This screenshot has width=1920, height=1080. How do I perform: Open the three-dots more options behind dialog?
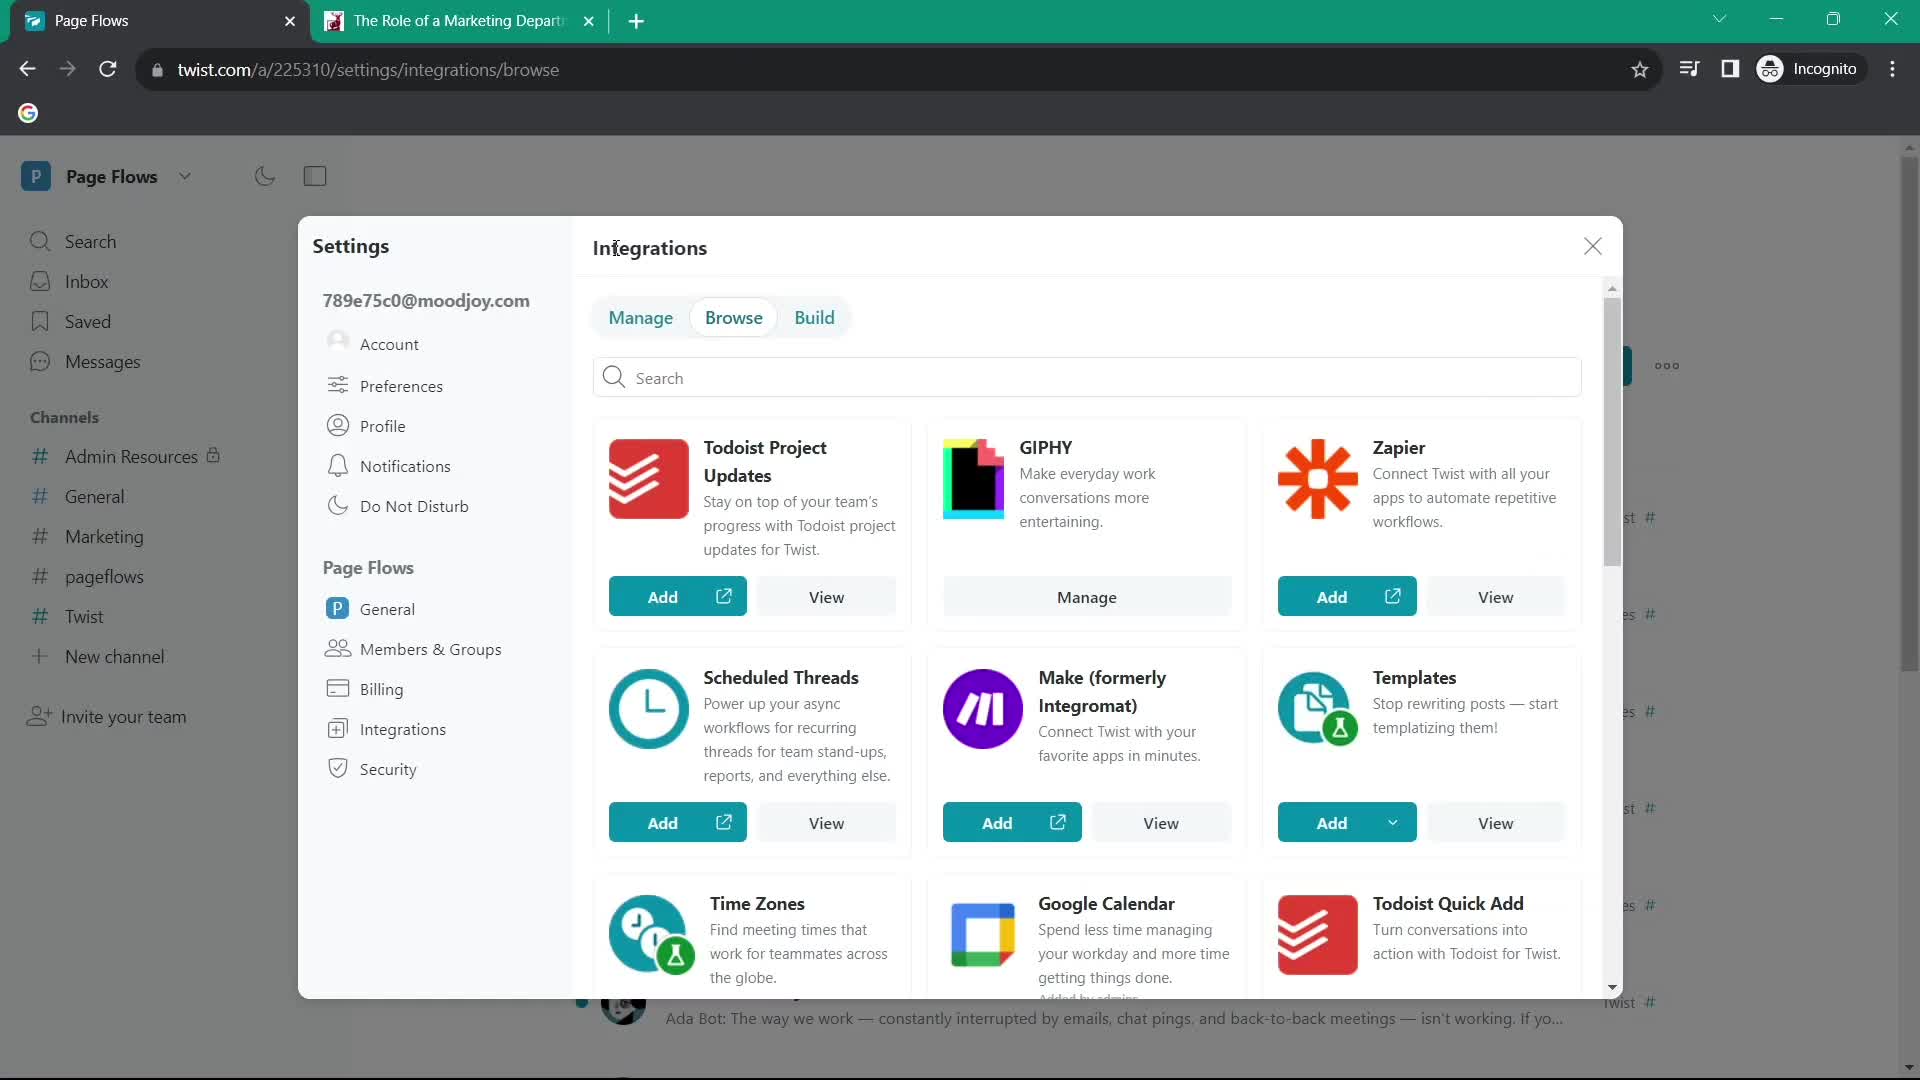click(1666, 366)
